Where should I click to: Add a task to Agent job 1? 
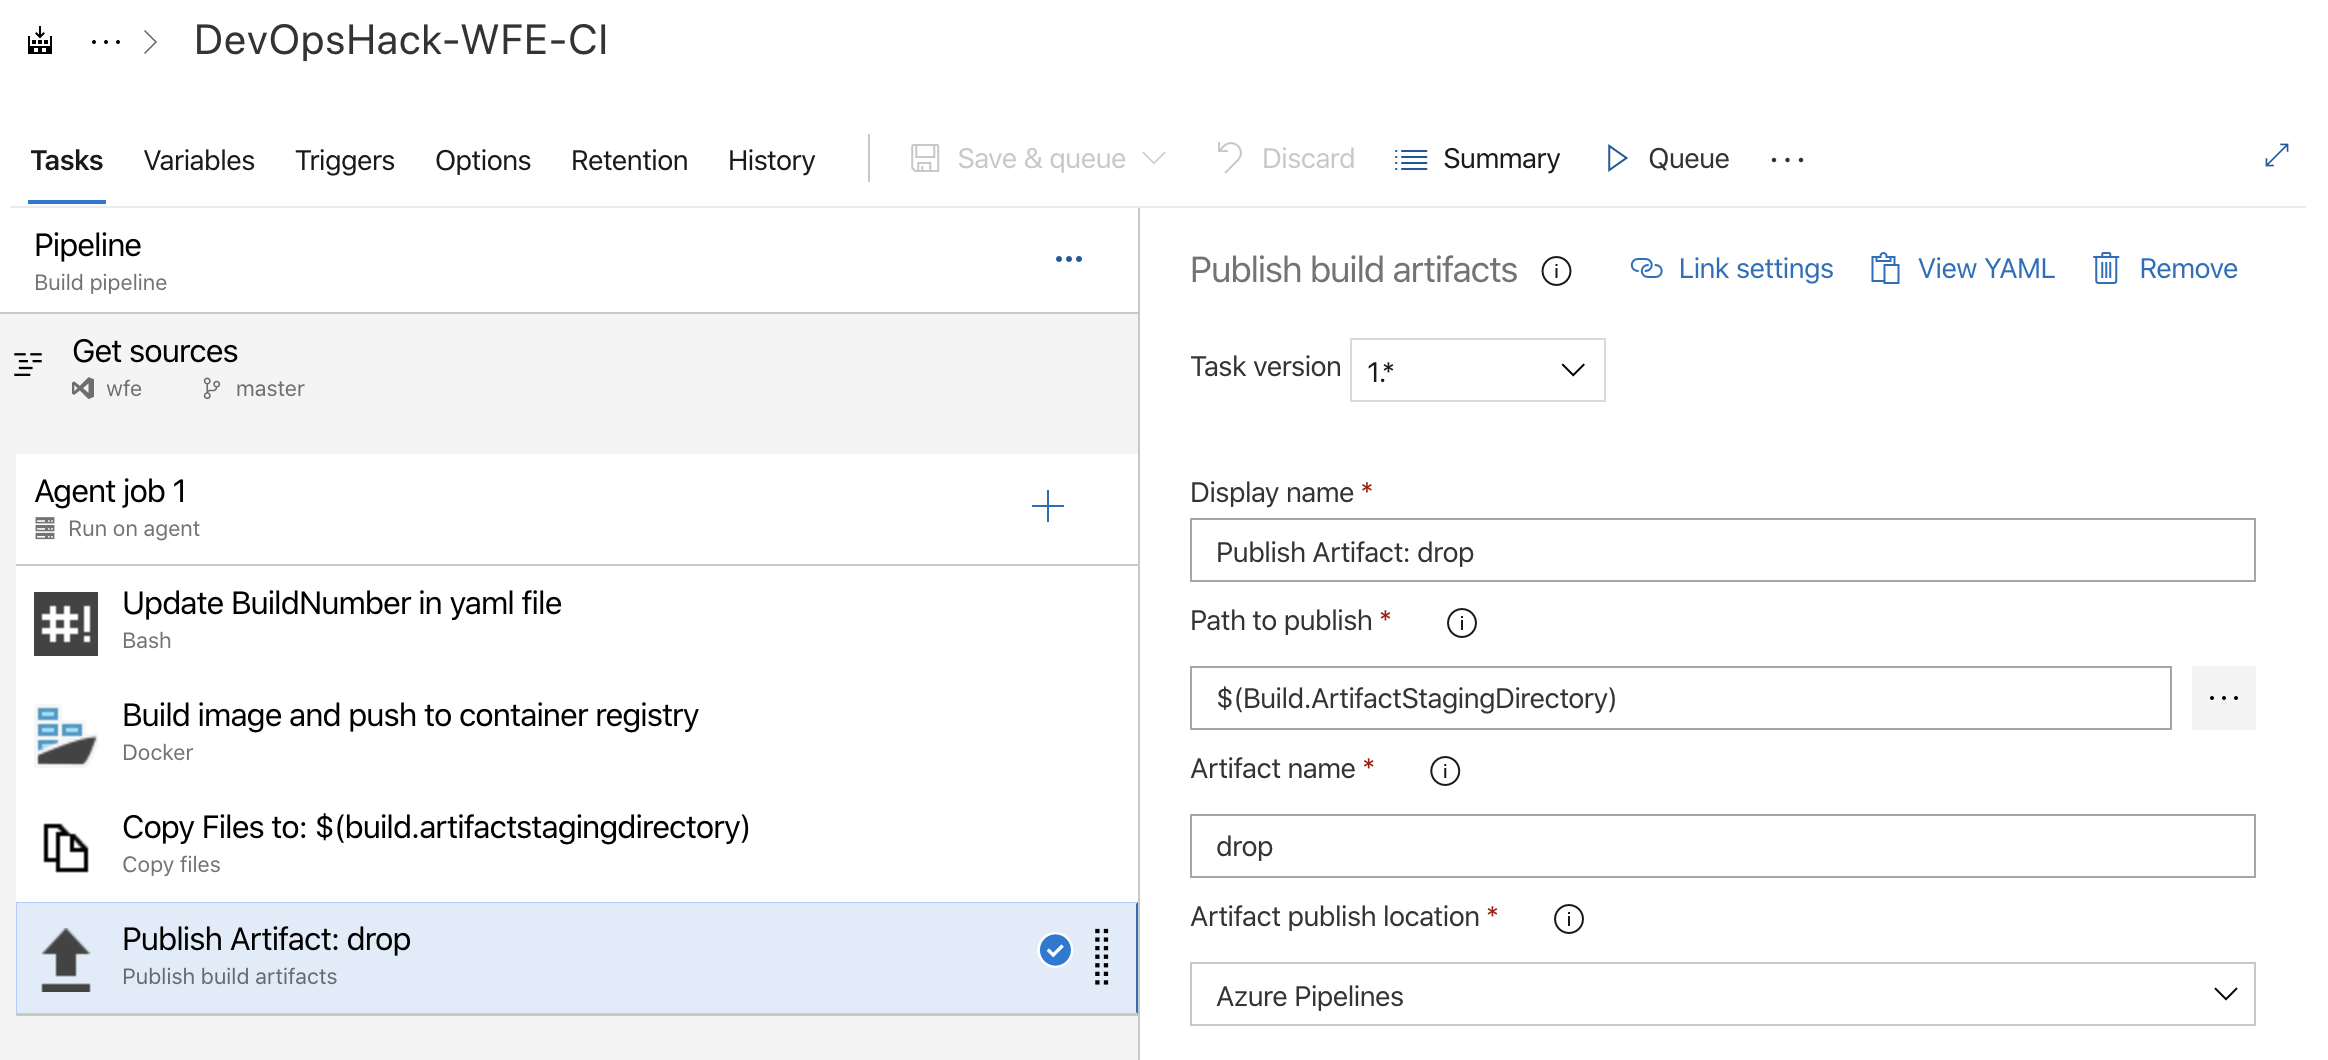tap(1048, 506)
